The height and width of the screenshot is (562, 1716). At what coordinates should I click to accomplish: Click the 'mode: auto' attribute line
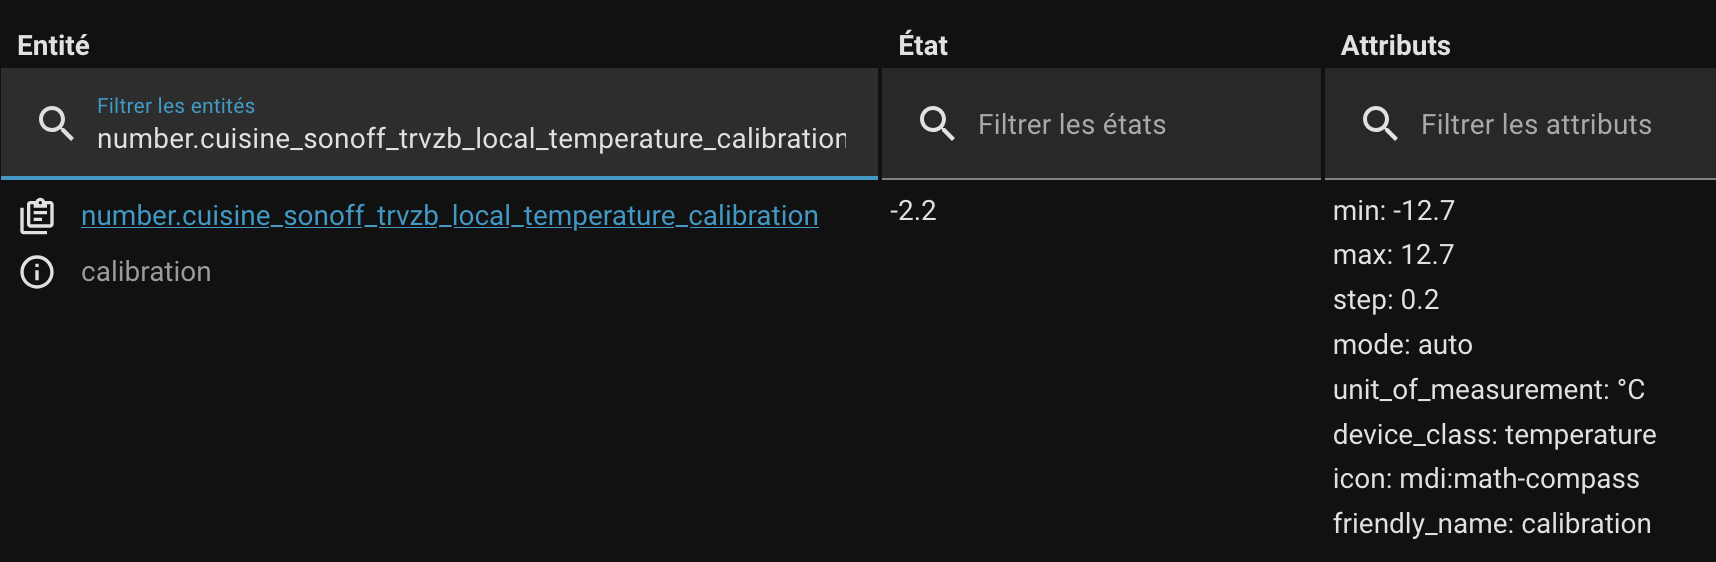[x=1402, y=345]
